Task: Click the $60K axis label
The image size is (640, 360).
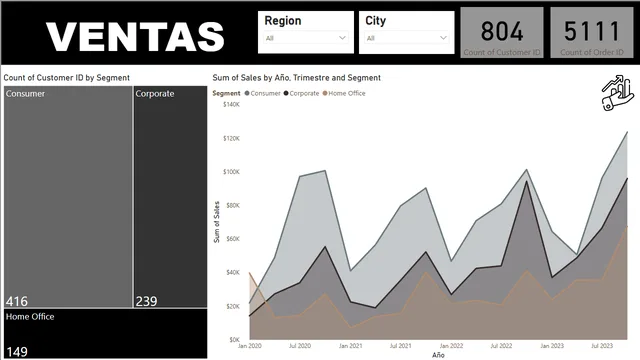Action: point(233,239)
